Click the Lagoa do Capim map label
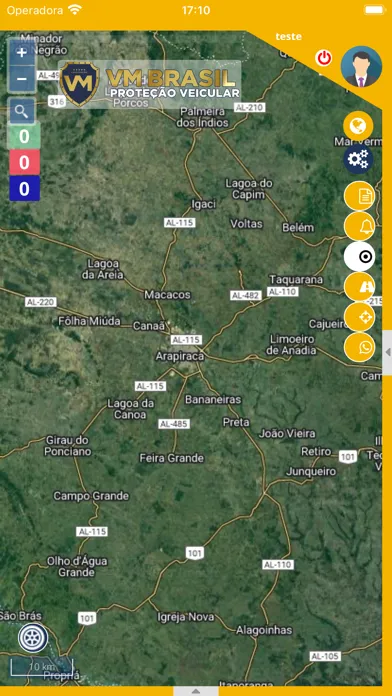This screenshot has height=696, width=392. pyautogui.click(x=249, y=189)
